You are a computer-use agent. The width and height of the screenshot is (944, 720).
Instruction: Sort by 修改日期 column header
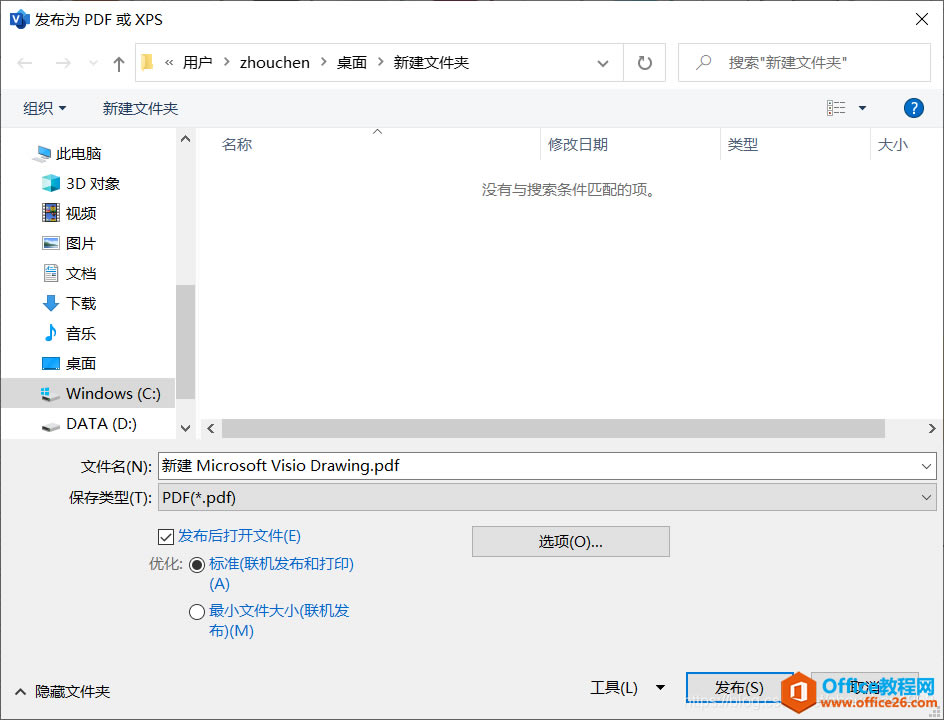(578, 144)
